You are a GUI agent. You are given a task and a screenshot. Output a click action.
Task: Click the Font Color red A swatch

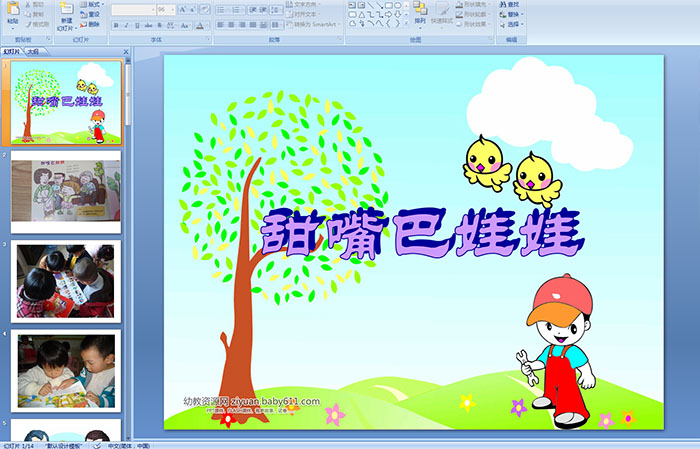[x=201, y=25]
